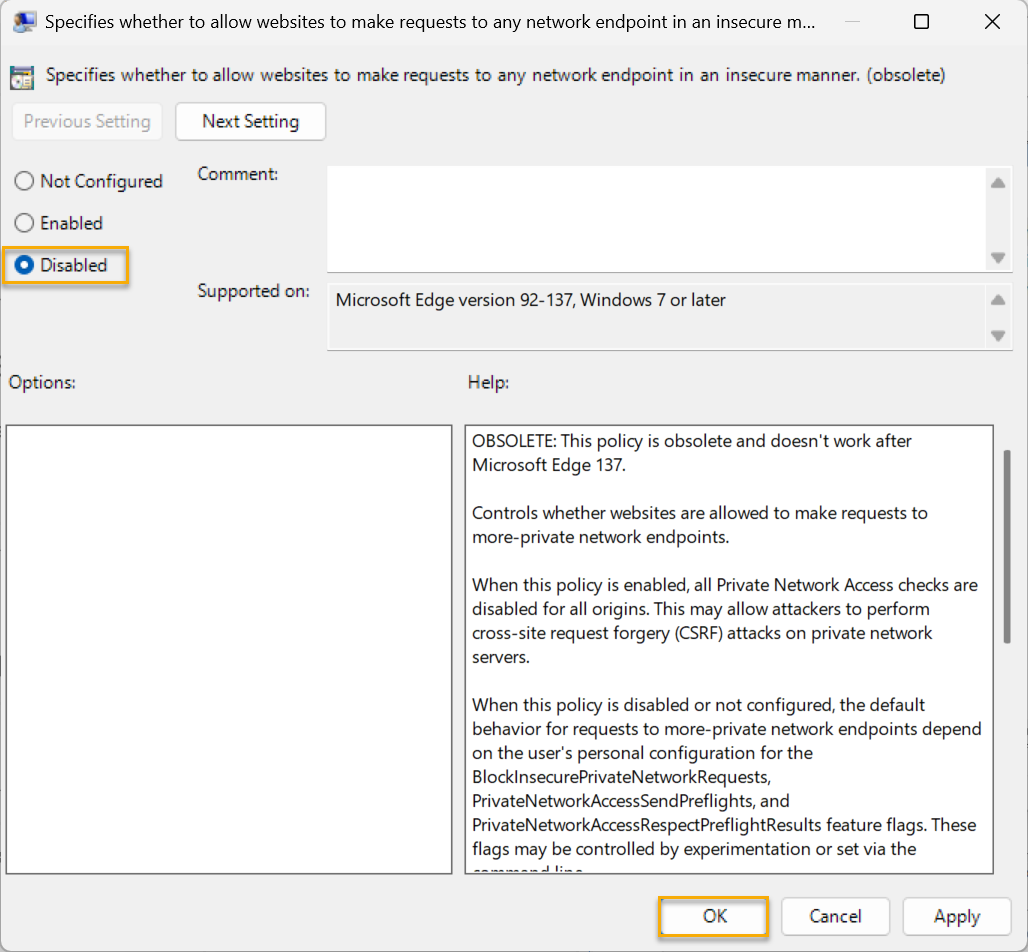Click the Help pane scrollbar thumb
This screenshot has height=952, width=1028.
point(1007,545)
